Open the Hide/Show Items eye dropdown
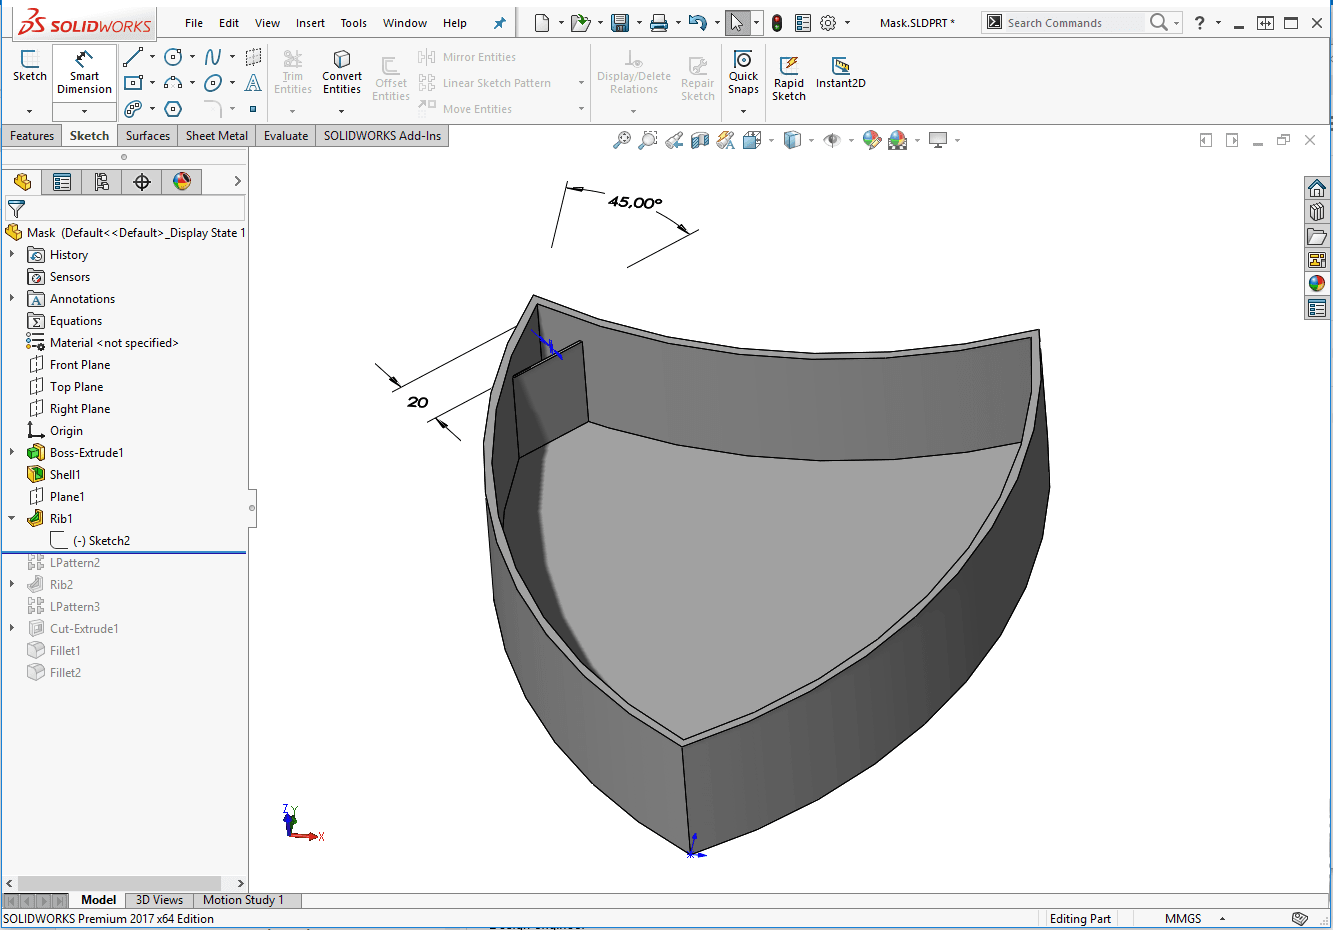The height and width of the screenshot is (930, 1333). [832, 141]
